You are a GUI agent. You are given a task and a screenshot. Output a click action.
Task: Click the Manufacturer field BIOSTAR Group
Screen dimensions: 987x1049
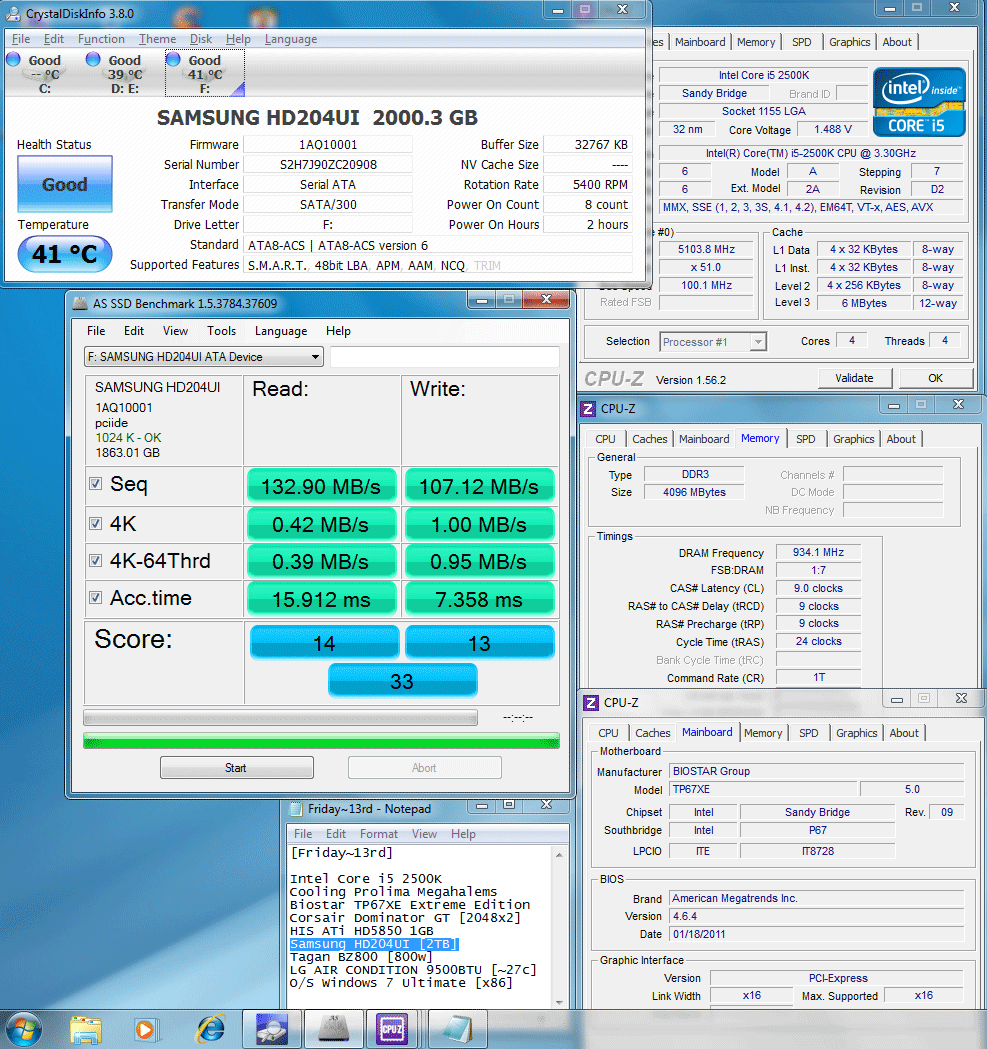click(x=817, y=771)
